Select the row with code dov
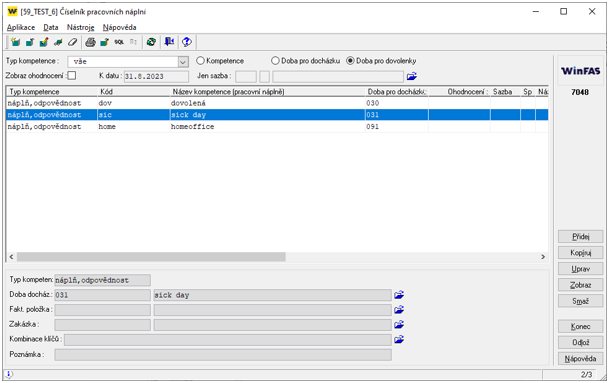Screen dimensions: 609x383 click(278, 103)
